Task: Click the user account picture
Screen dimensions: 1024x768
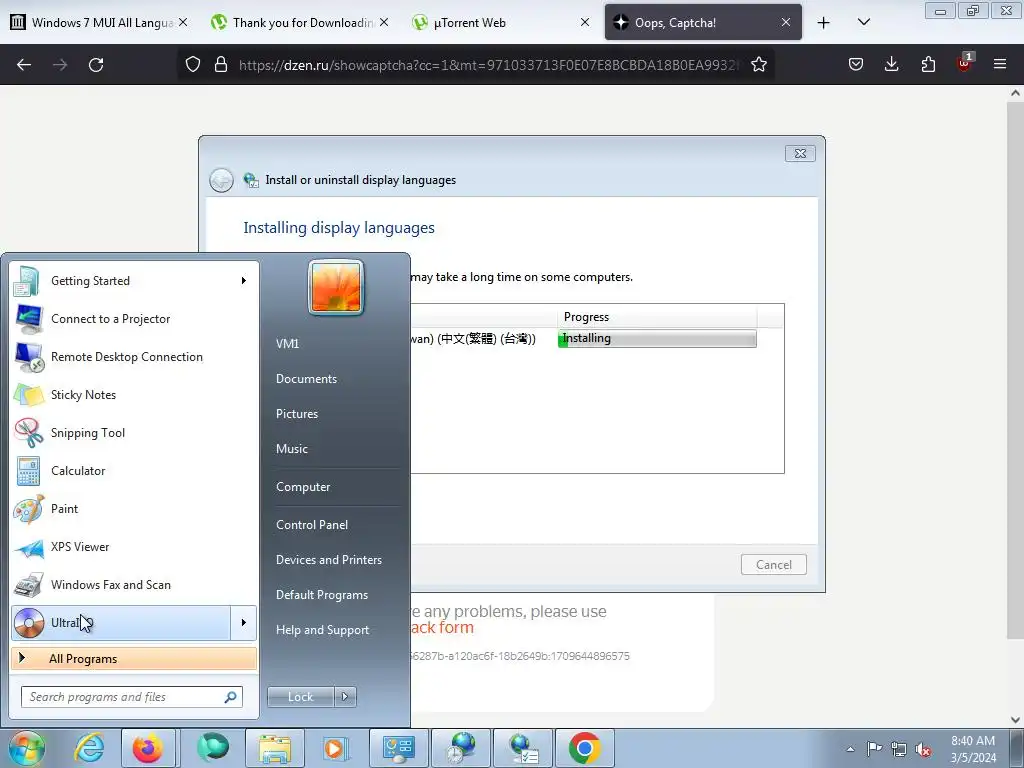Action: [x=336, y=287]
